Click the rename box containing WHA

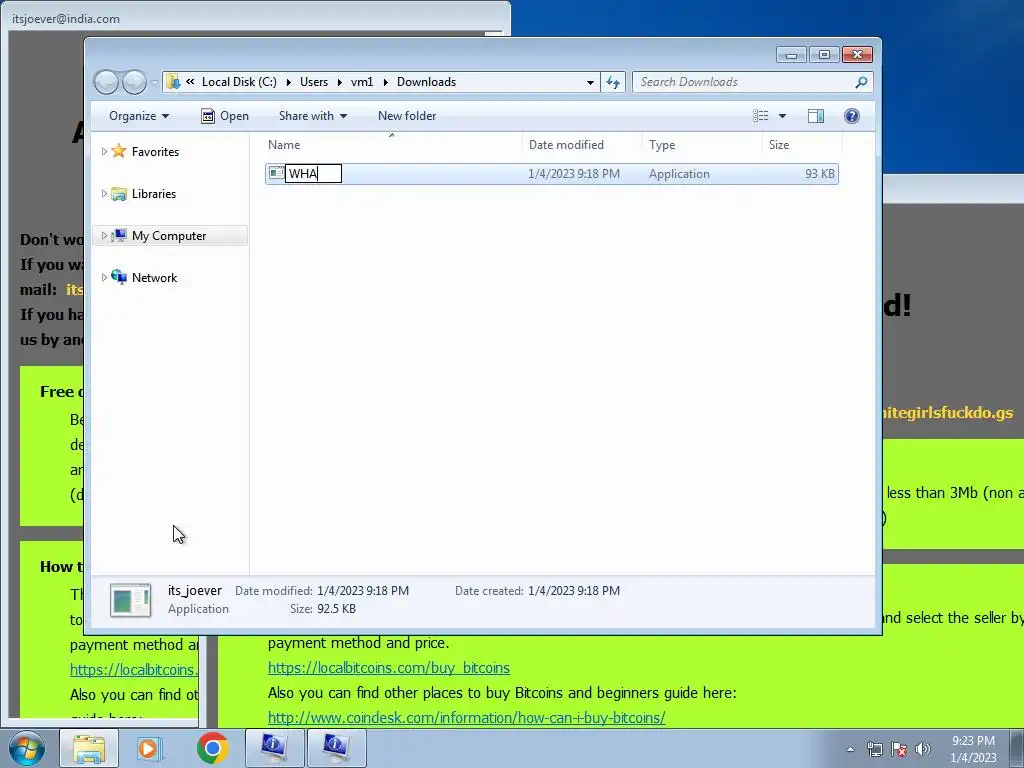(313, 174)
